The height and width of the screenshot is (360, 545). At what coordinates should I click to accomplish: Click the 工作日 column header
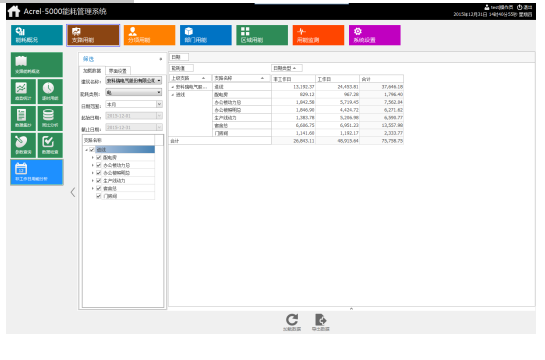click(x=337, y=79)
